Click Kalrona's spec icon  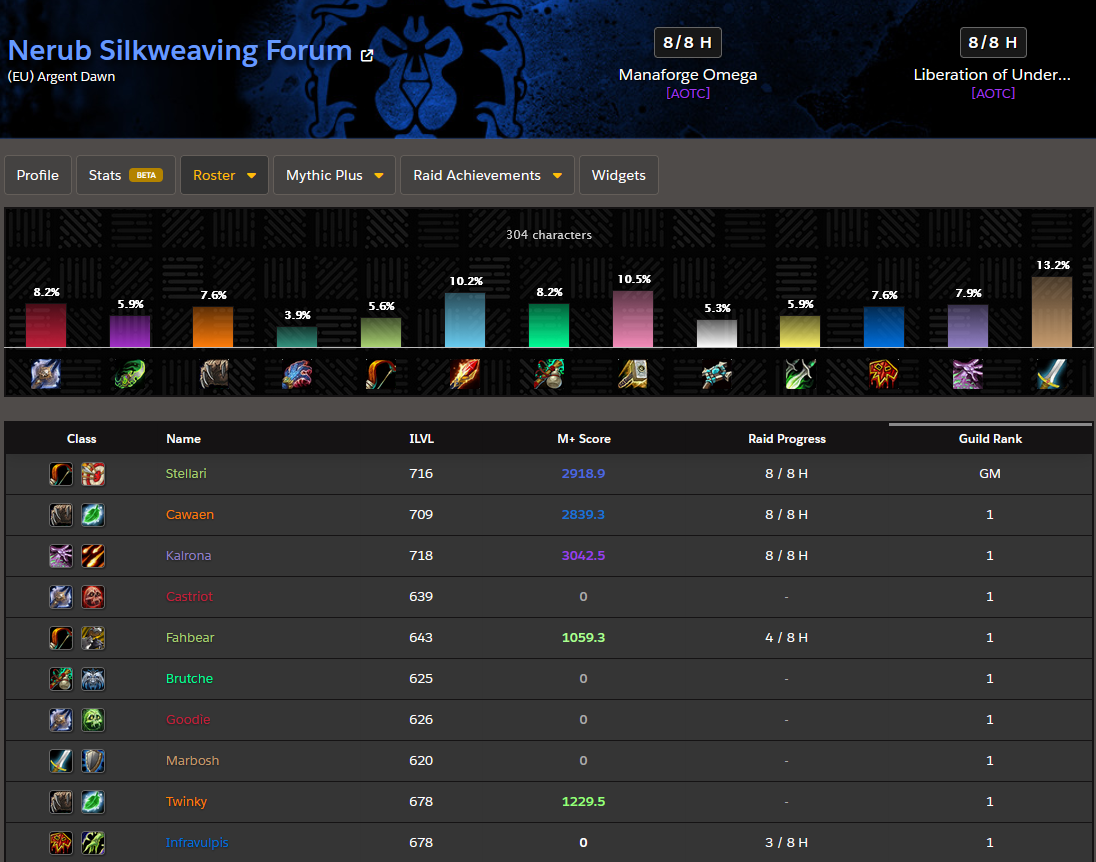click(93, 556)
